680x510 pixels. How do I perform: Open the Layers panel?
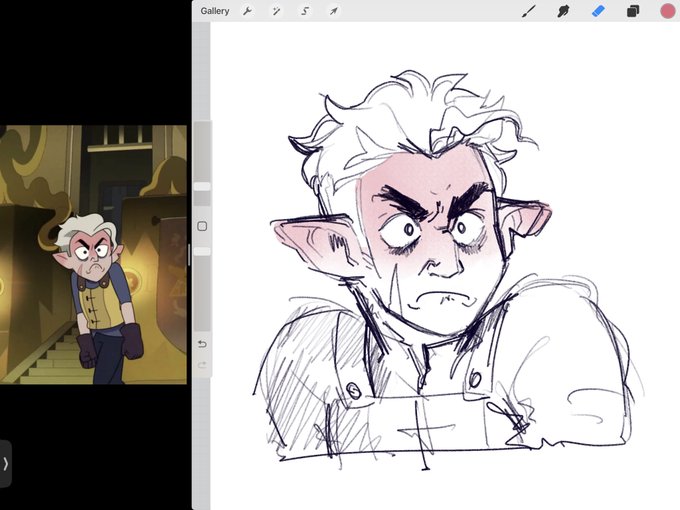tap(633, 11)
